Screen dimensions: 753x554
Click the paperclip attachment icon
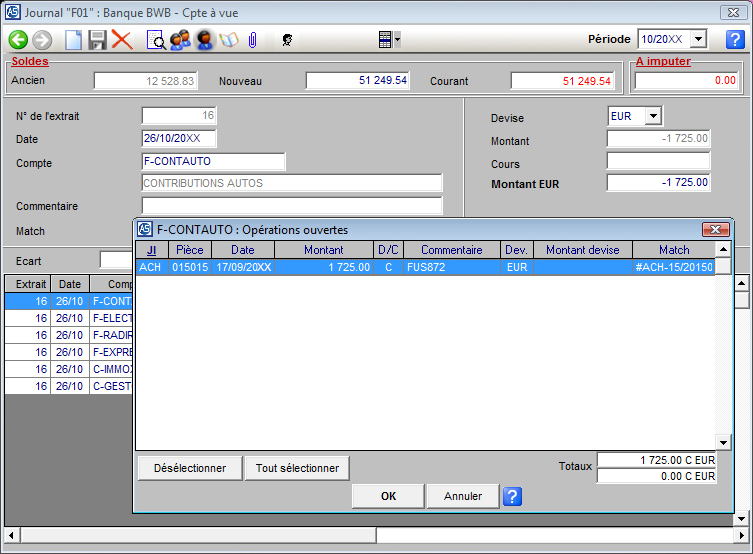[252, 40]
